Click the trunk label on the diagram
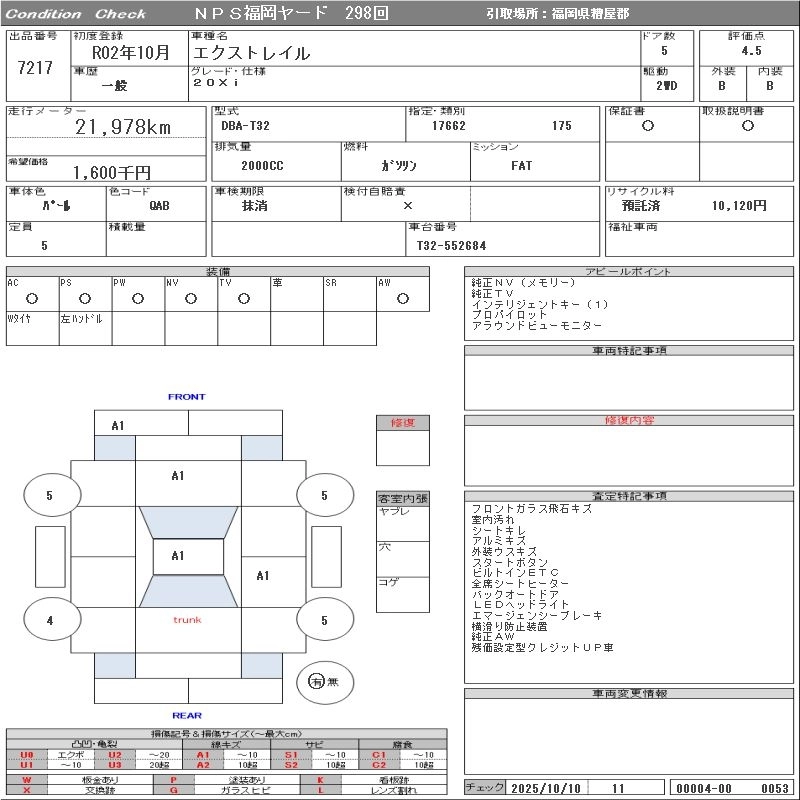 click(x=187, y=619)
